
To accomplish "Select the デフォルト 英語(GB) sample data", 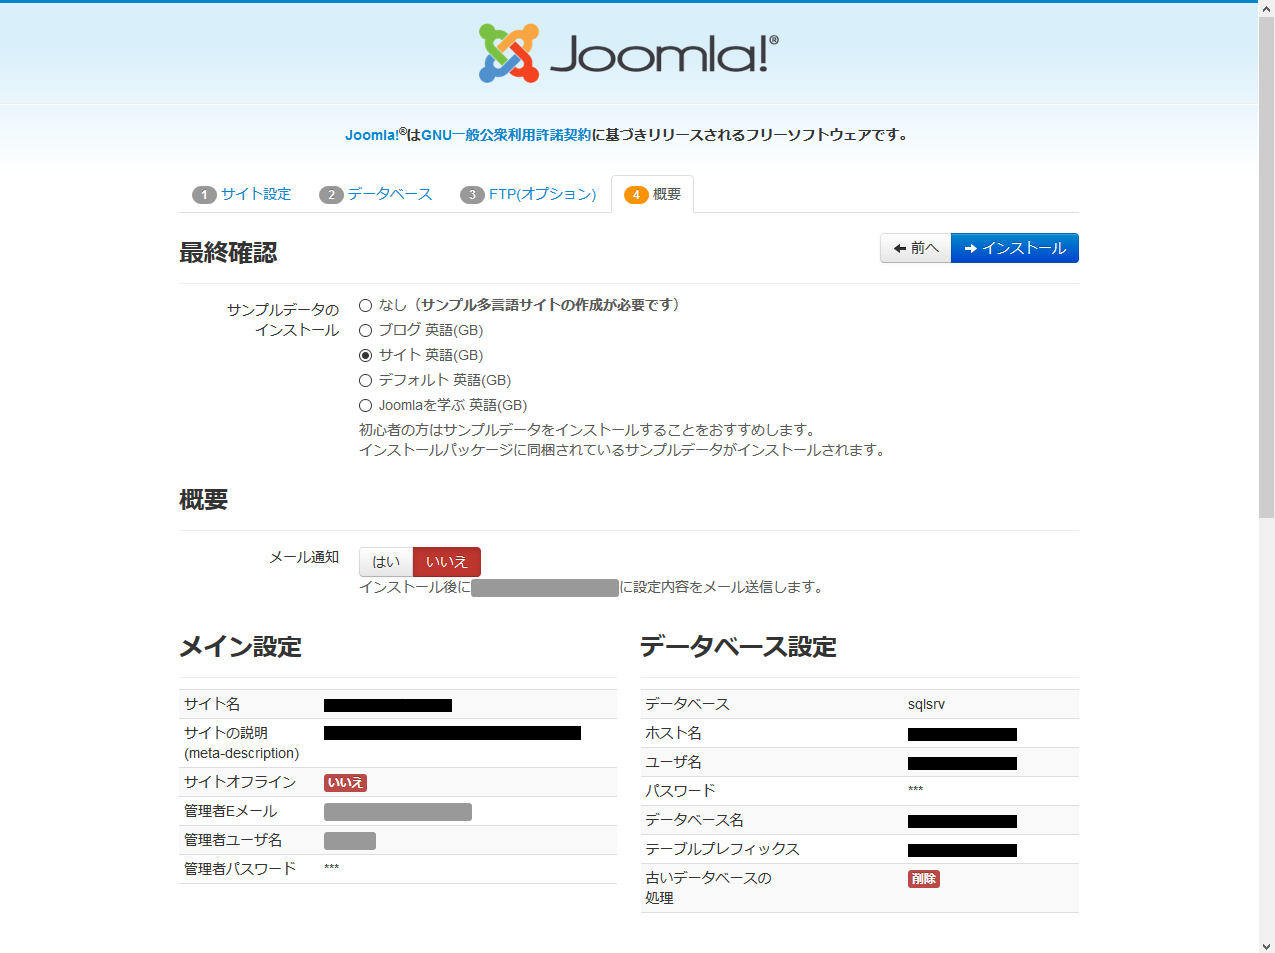I will (366, 380).
